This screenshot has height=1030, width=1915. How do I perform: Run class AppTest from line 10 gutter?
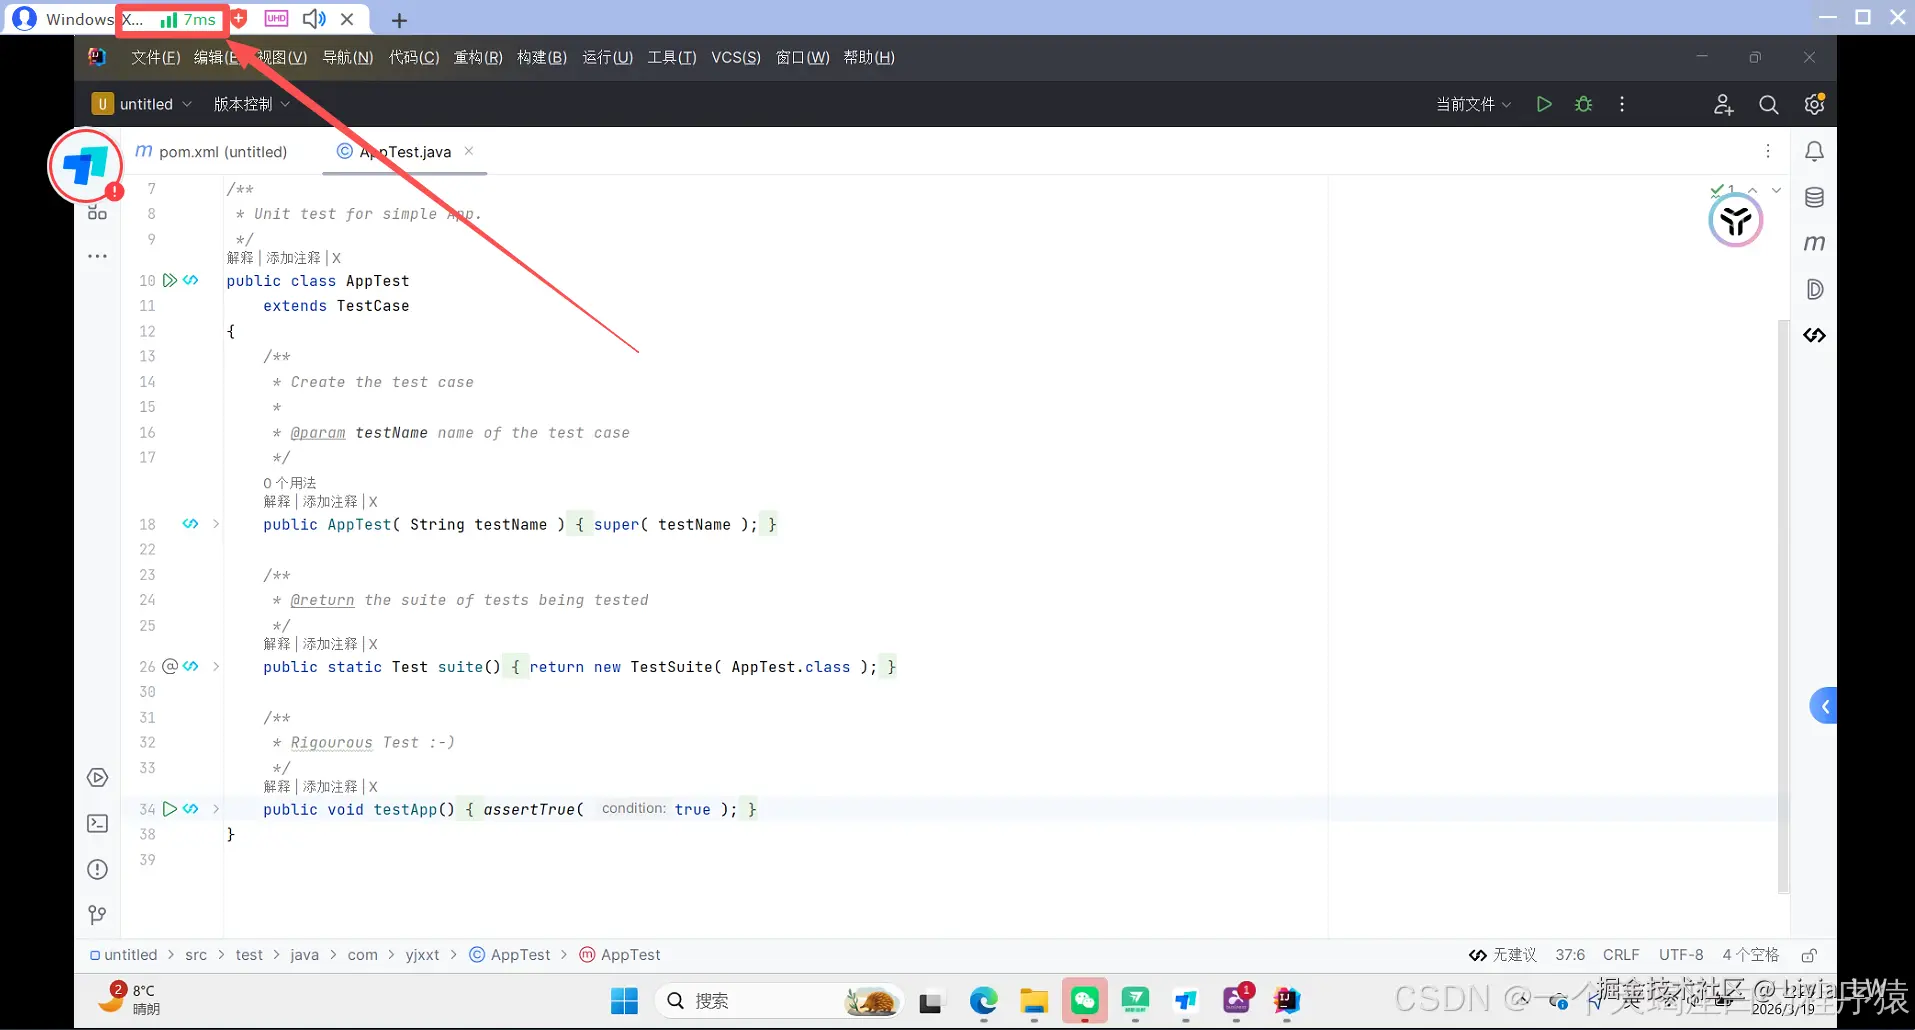[170, 280]
